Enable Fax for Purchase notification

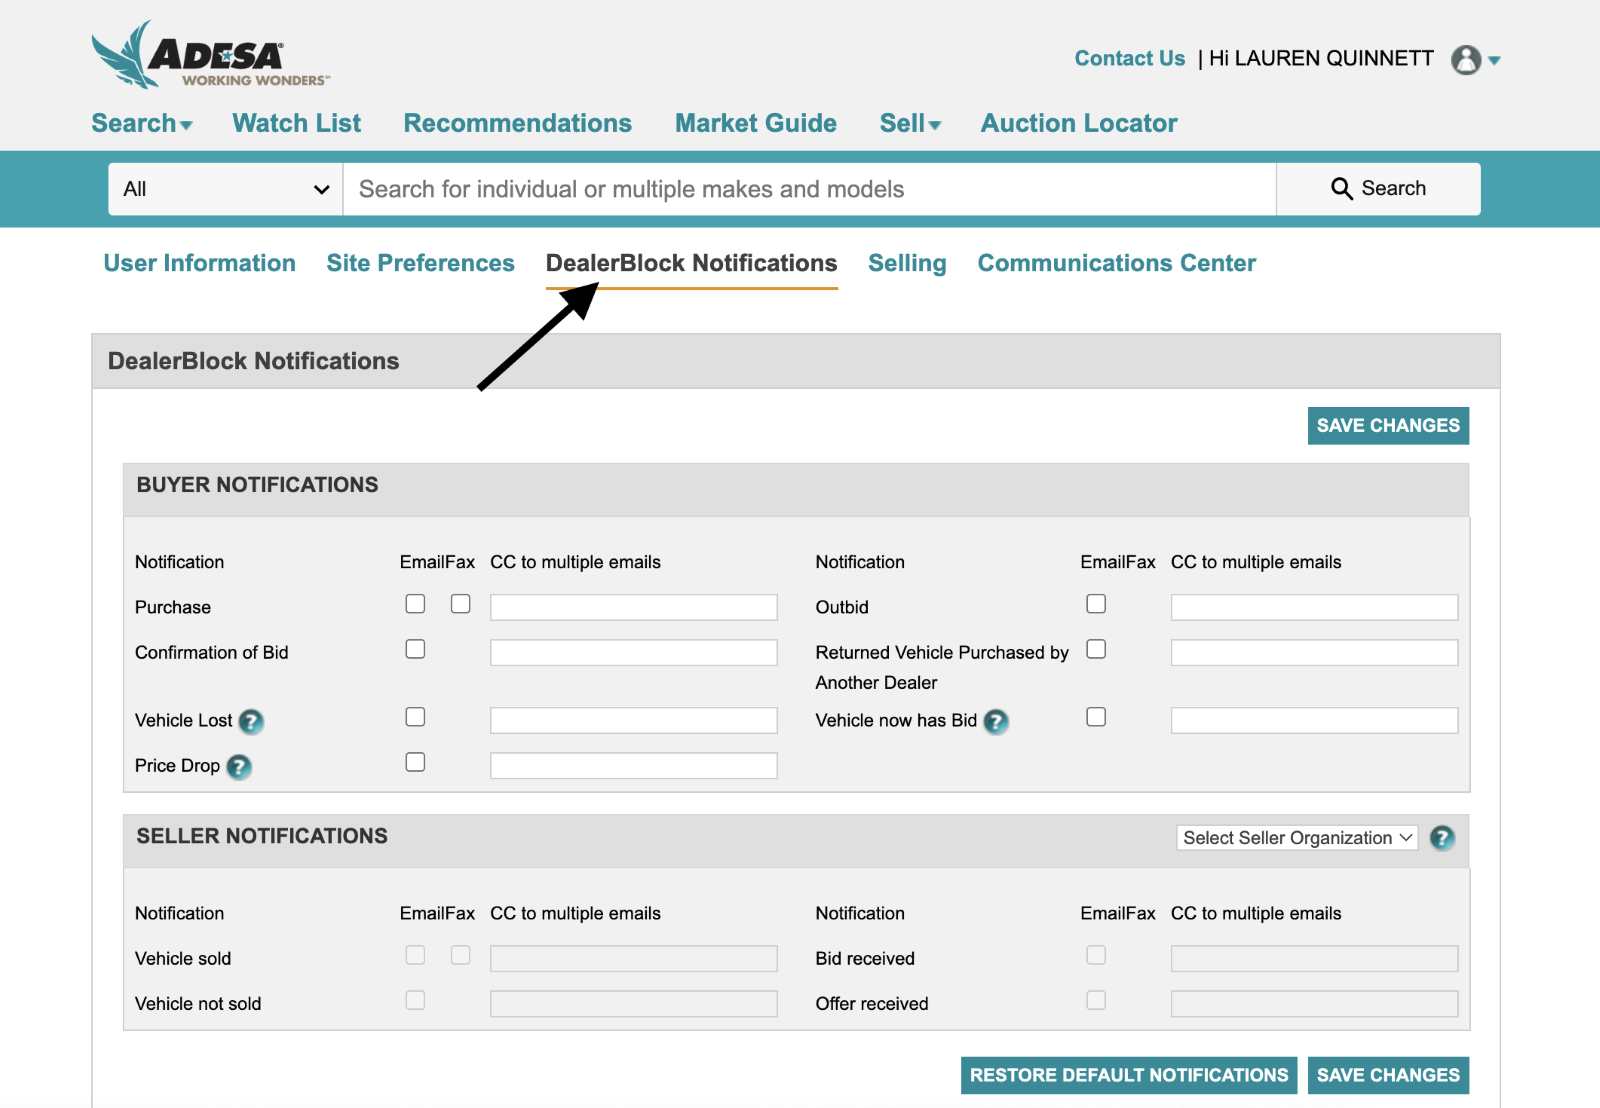460,604
